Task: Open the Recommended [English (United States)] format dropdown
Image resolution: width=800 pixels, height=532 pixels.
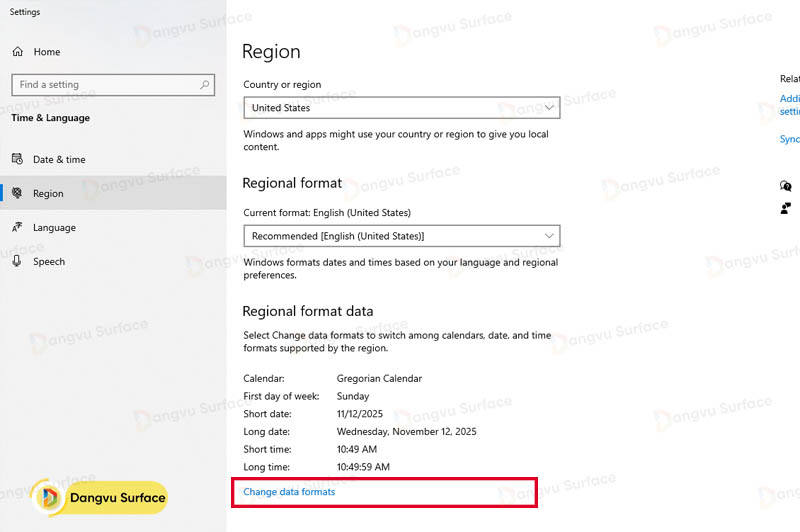Action: pos(400,235)
